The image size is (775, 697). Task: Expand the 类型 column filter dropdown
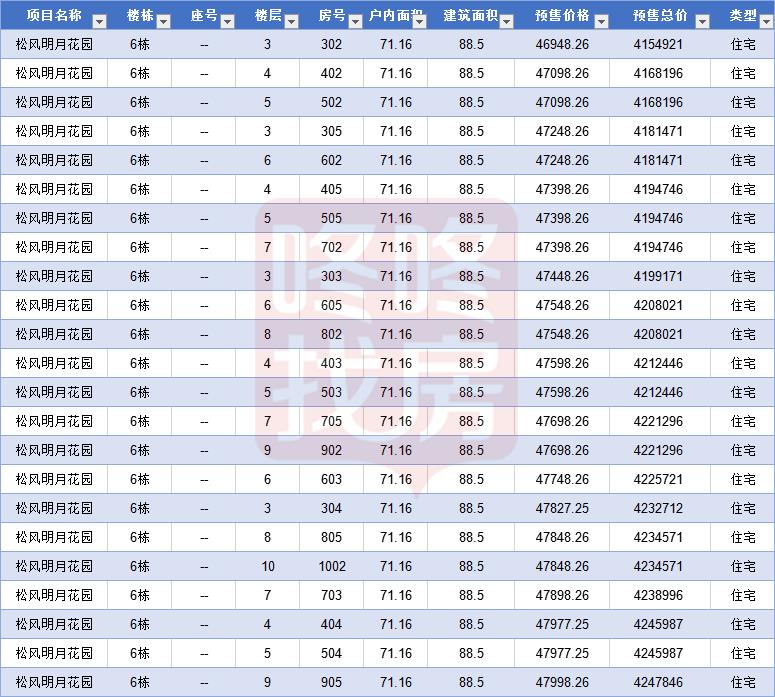(x=766, y=22)
